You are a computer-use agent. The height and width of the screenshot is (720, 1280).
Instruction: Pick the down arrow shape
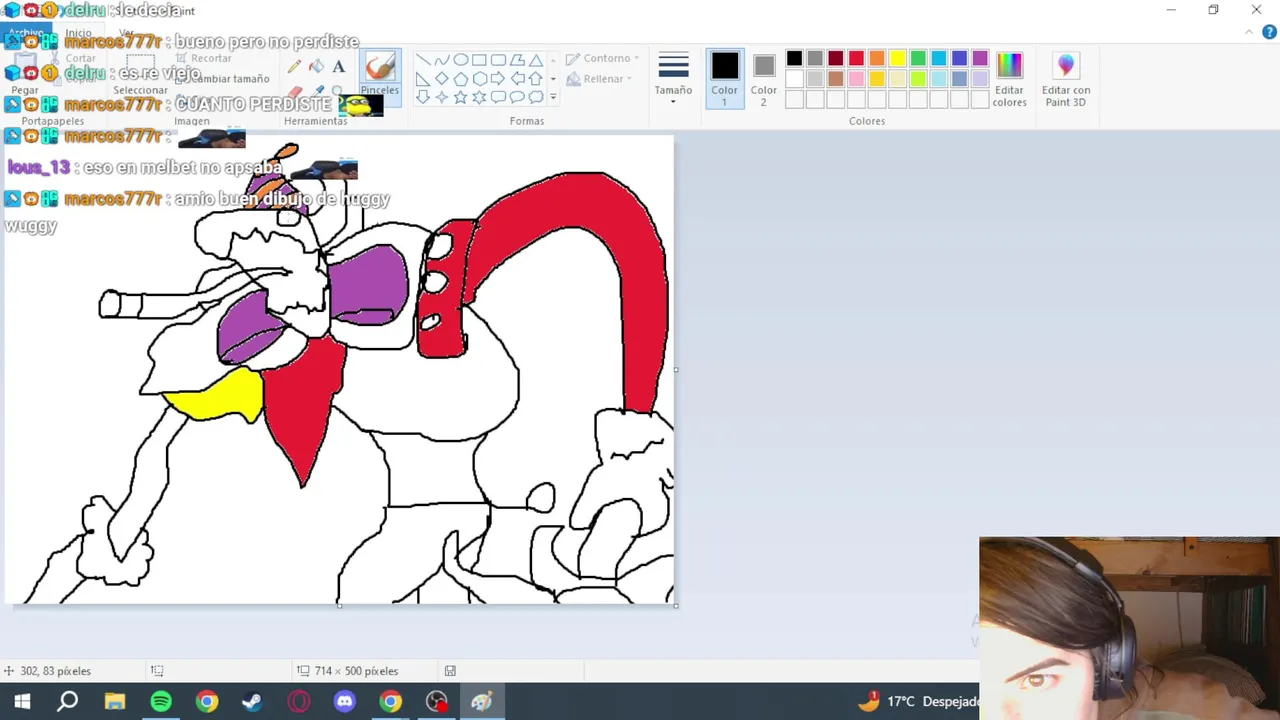pos(422,97)
